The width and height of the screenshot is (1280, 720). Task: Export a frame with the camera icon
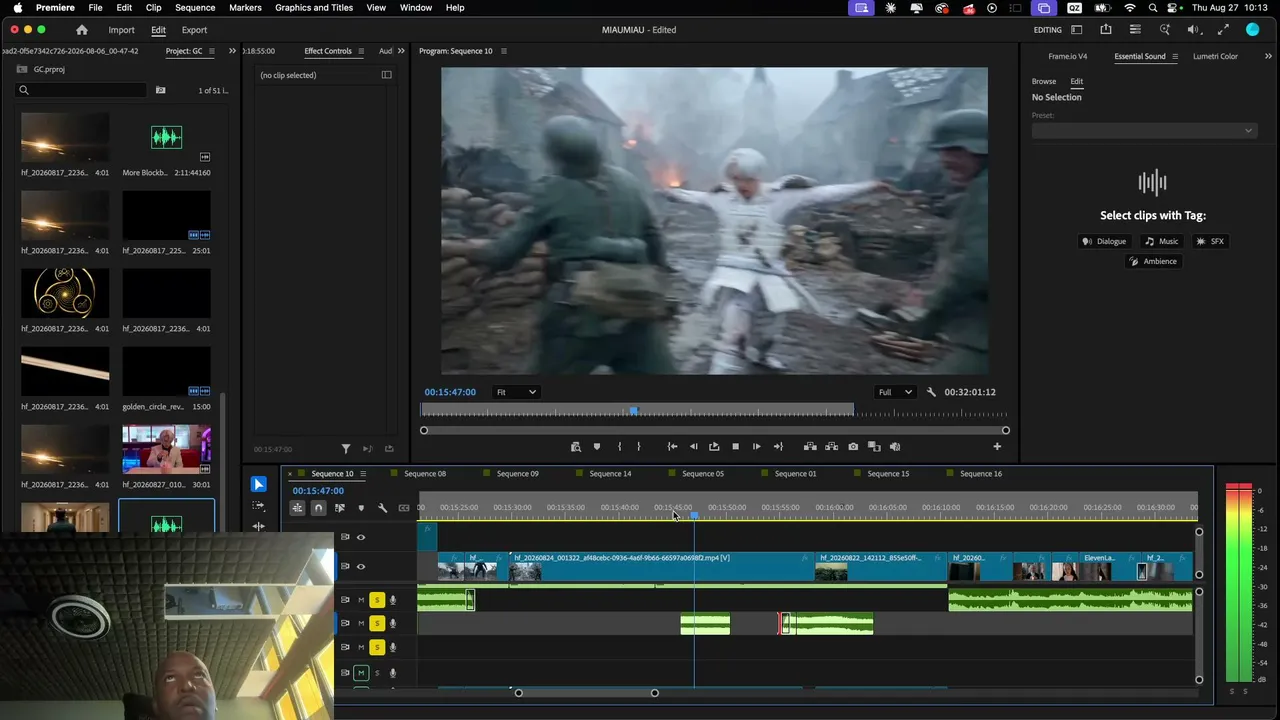pyautogui.click(x=853, y=447)
